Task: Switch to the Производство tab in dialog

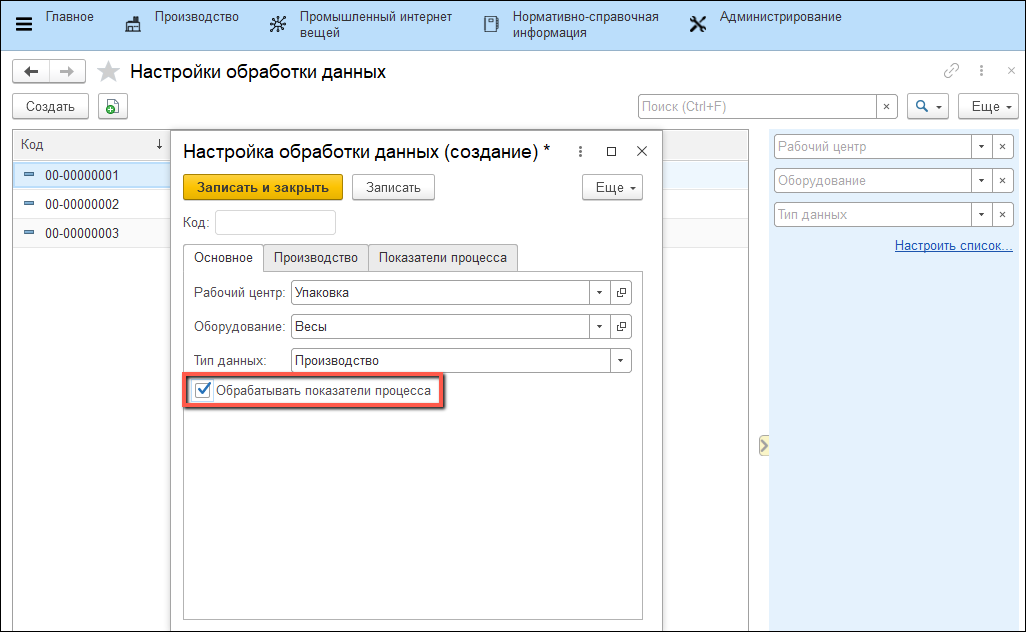Action: (x=316, y=258)
